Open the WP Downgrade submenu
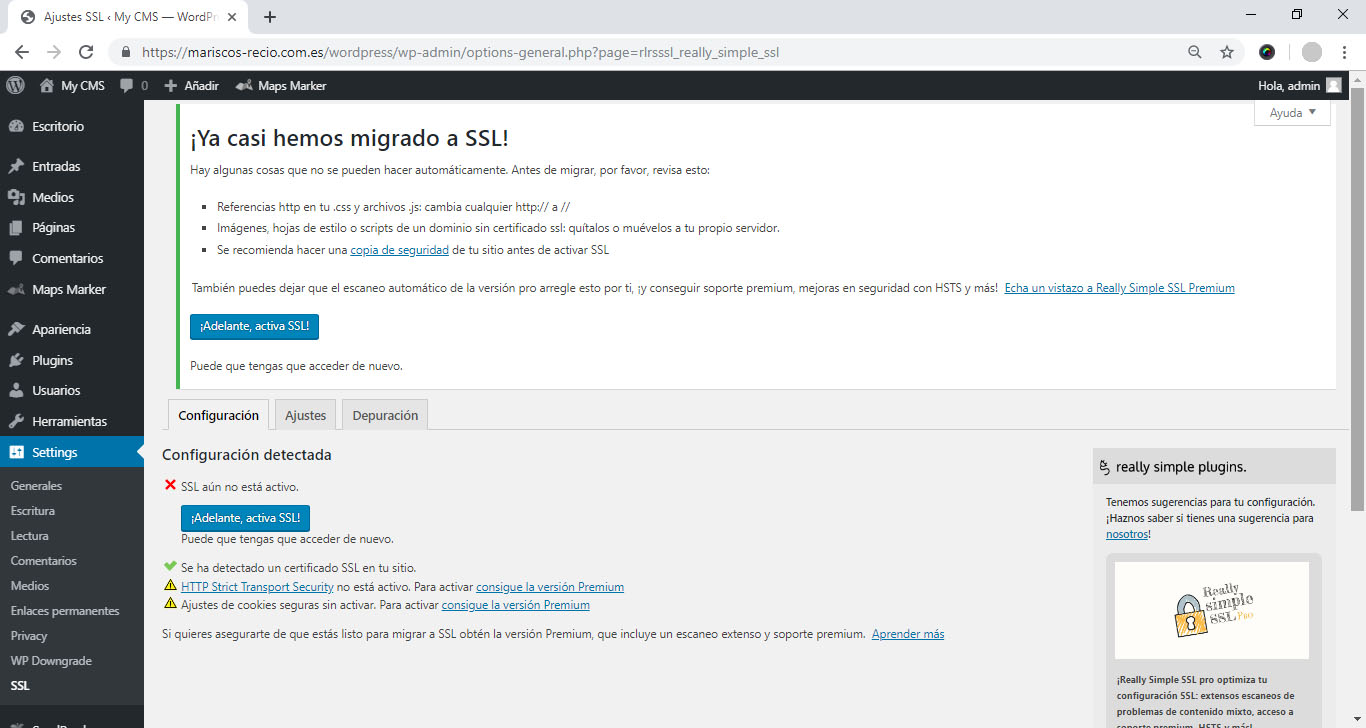The height and width of the screenshot is (728, 1366). pyautogui.click(x=51, y=661)
